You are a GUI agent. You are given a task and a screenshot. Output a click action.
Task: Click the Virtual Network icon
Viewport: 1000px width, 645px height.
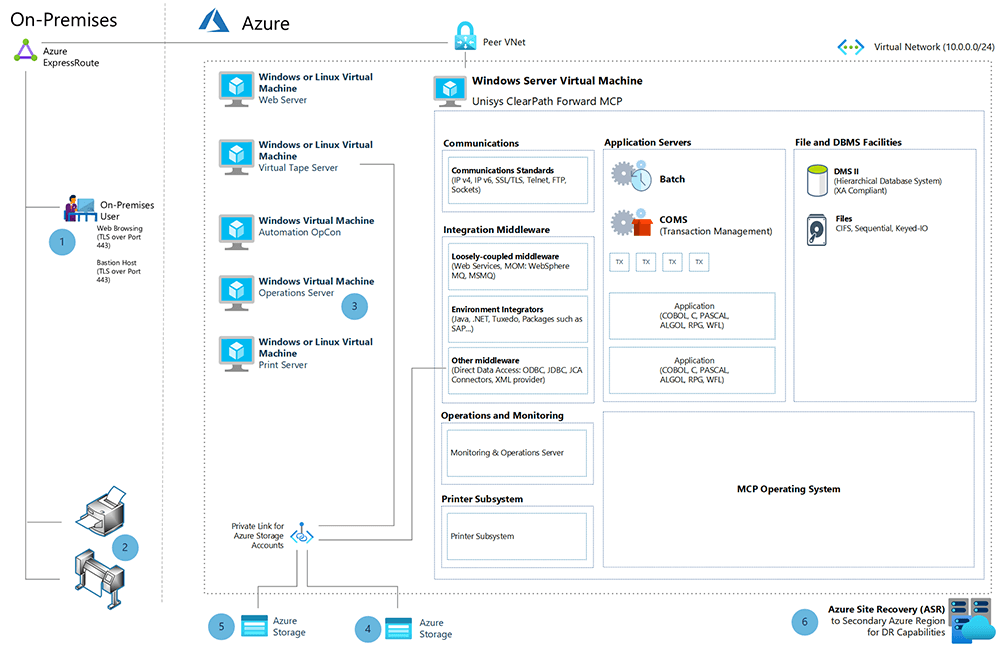pyautogui.click(x=851, y=47)
